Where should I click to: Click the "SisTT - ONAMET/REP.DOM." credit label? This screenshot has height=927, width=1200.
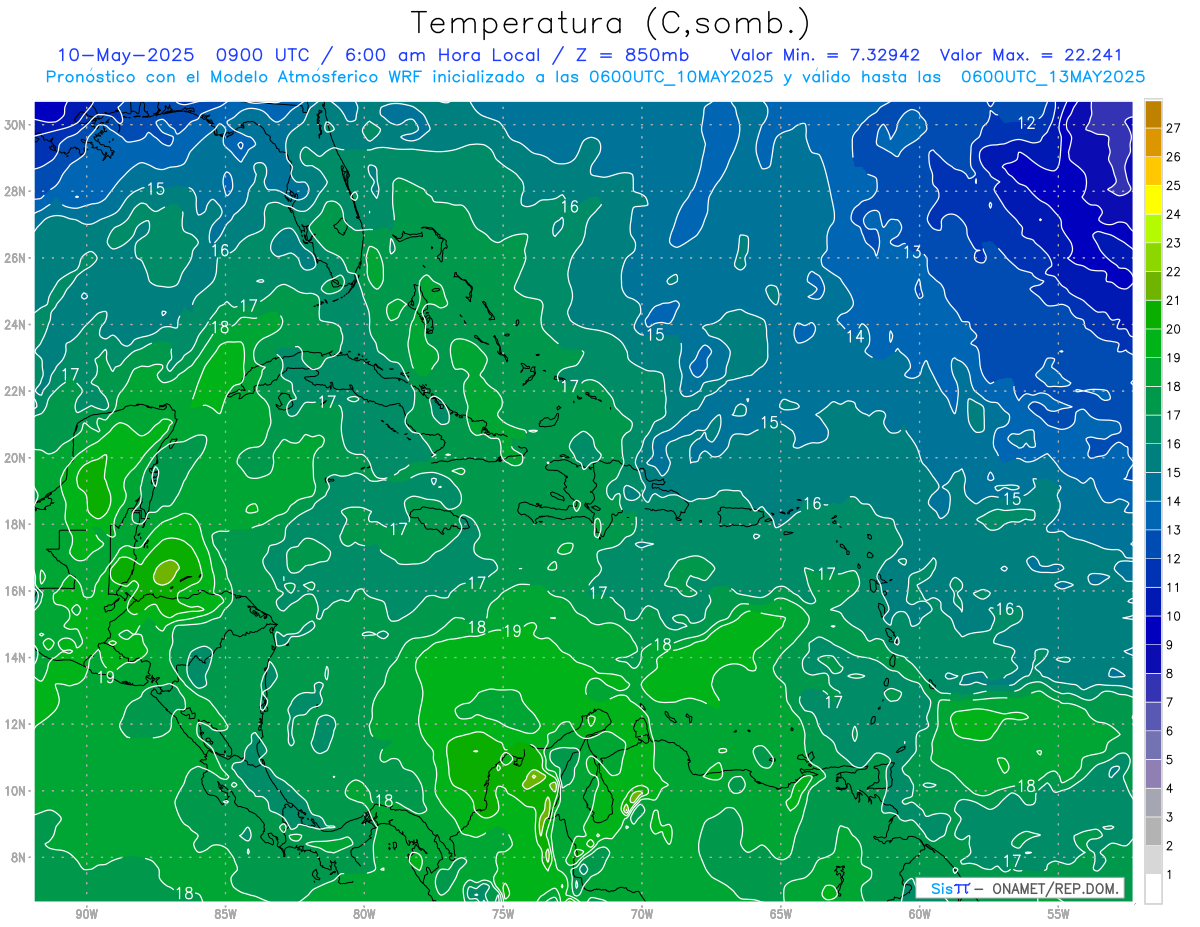[x=1020, y=888]
